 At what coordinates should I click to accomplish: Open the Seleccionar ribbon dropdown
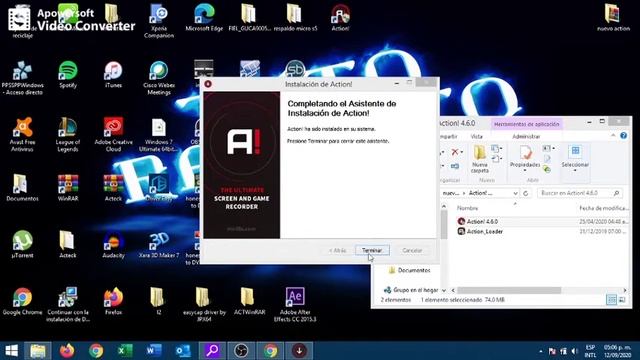[x=575, y=158]
